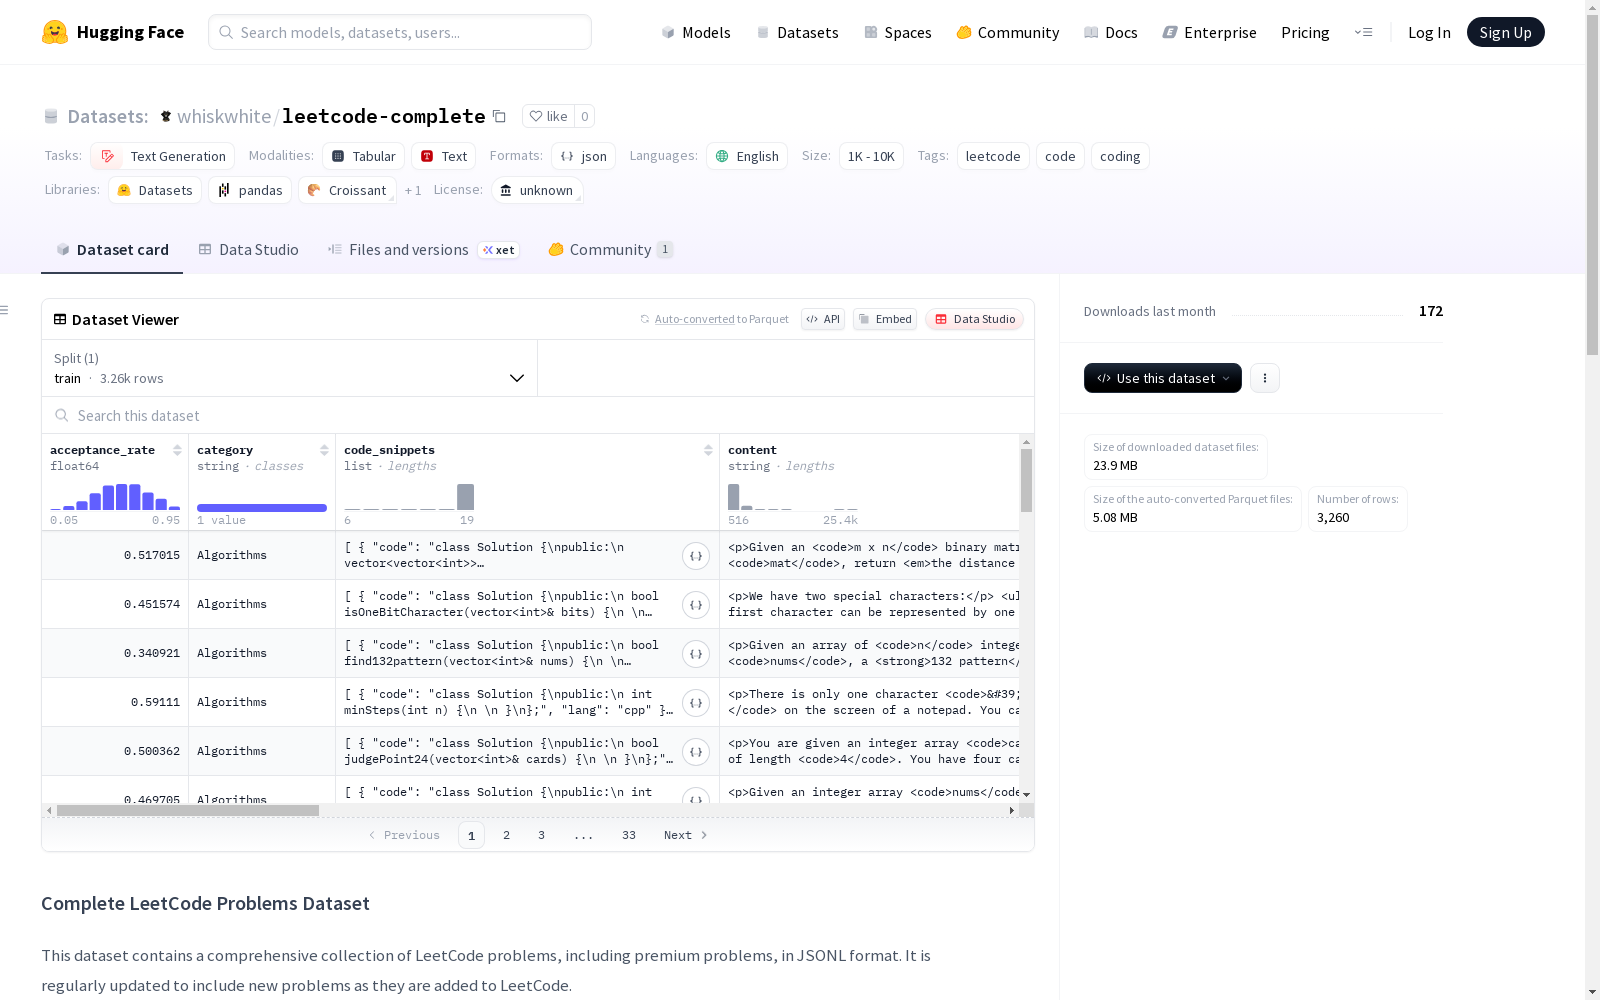Switch to the Data Studio tab
The height and width of the screenshot is (1000, 1600).
click(249, 250)
